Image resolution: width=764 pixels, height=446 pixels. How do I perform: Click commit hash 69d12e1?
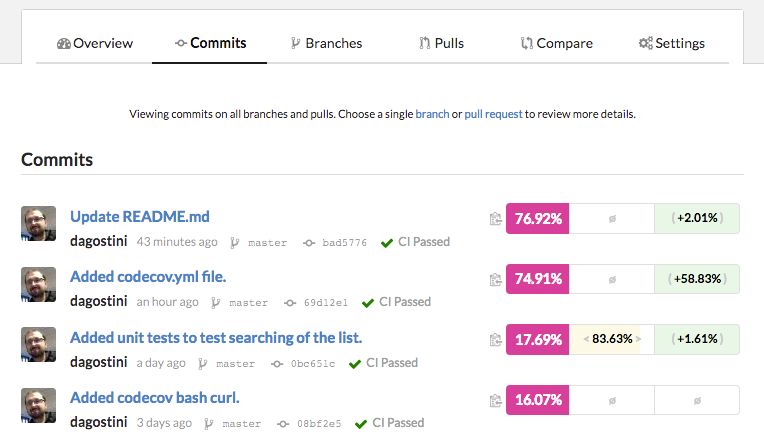pos(325,302)
